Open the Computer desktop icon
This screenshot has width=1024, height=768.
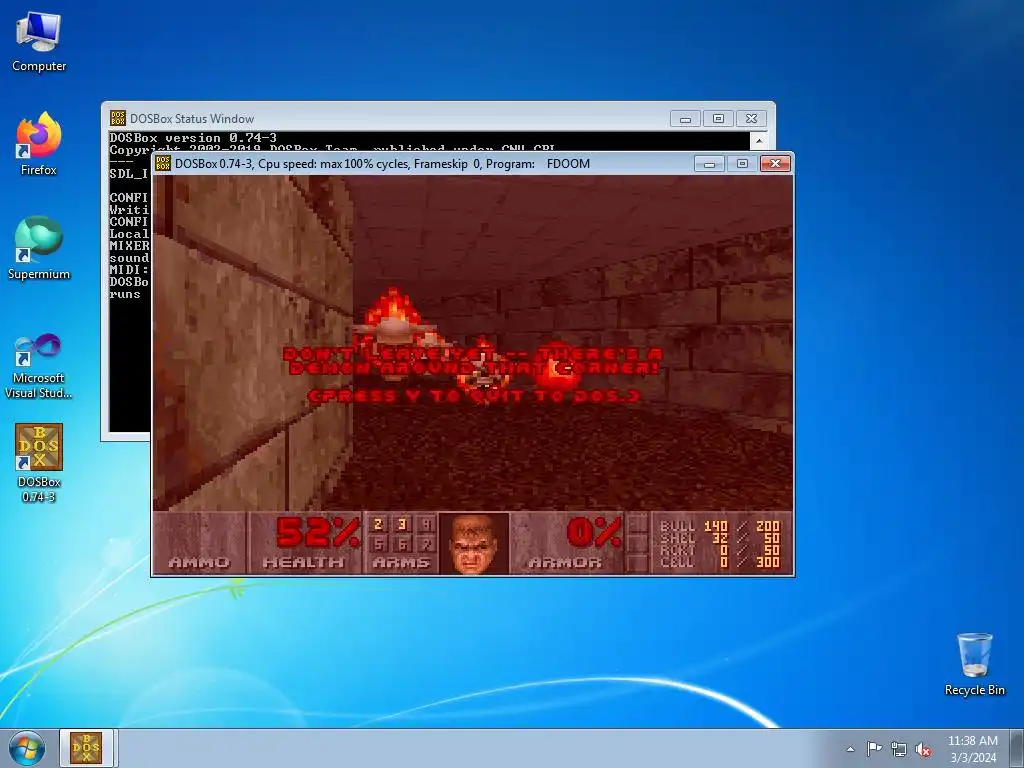tap(39, 42)
